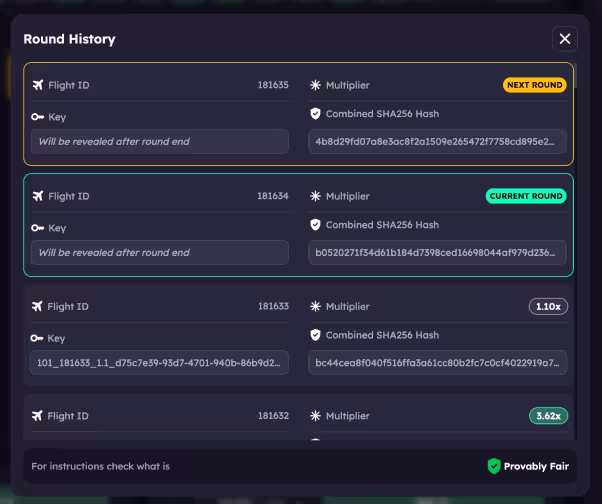Click the key icon in Flight 181633 card

37,338
